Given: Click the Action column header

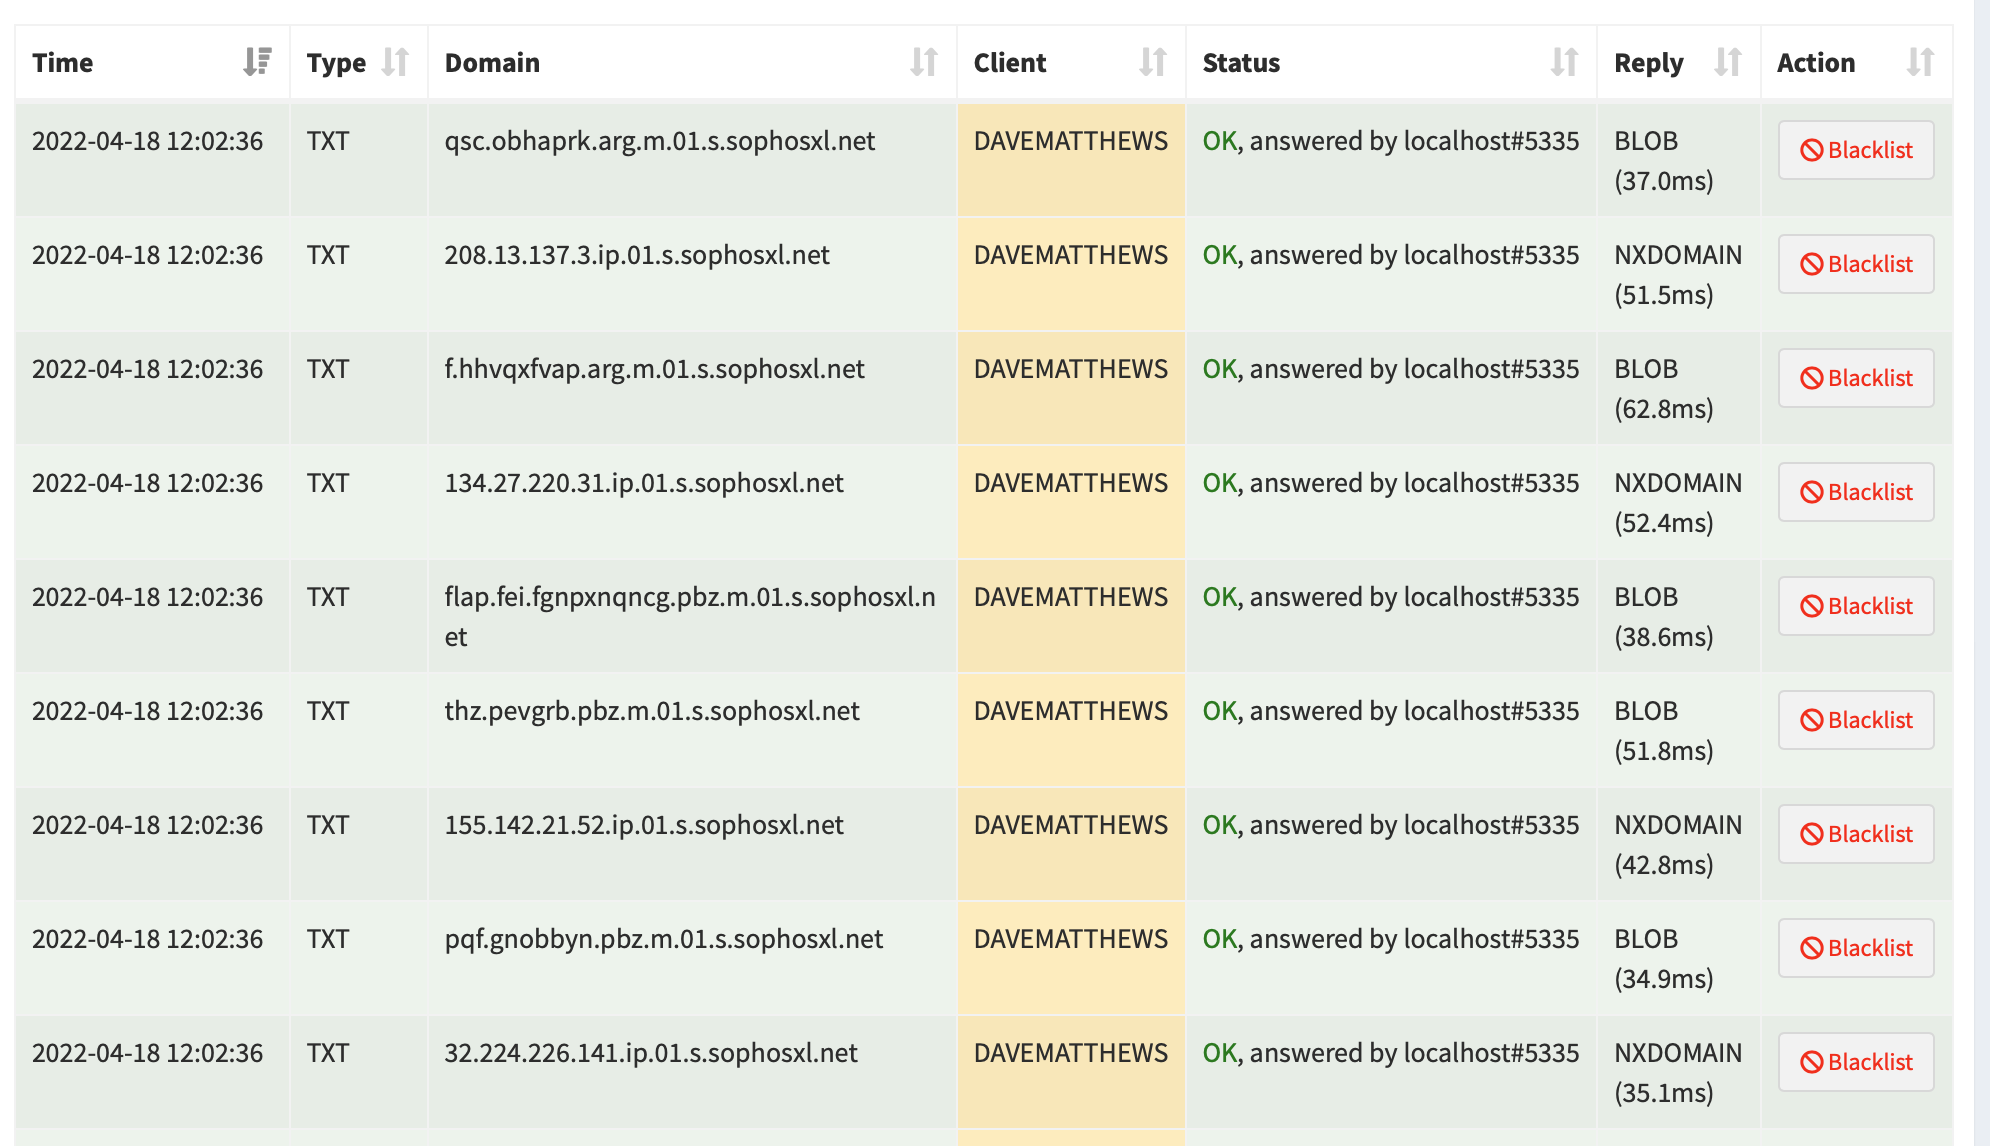Looking at the screenshot, I should coord(1856,62).
